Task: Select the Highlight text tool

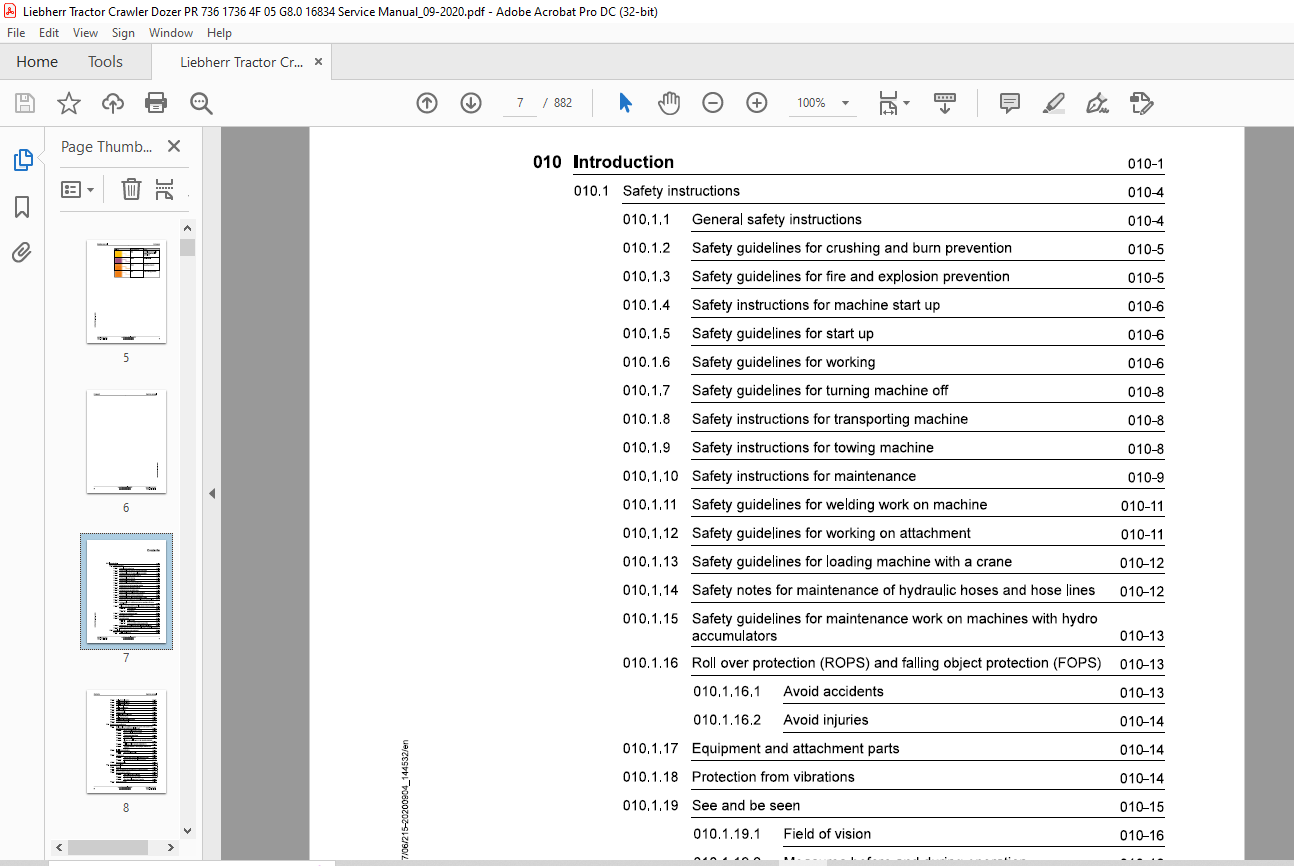Action: pos(1053,103)
